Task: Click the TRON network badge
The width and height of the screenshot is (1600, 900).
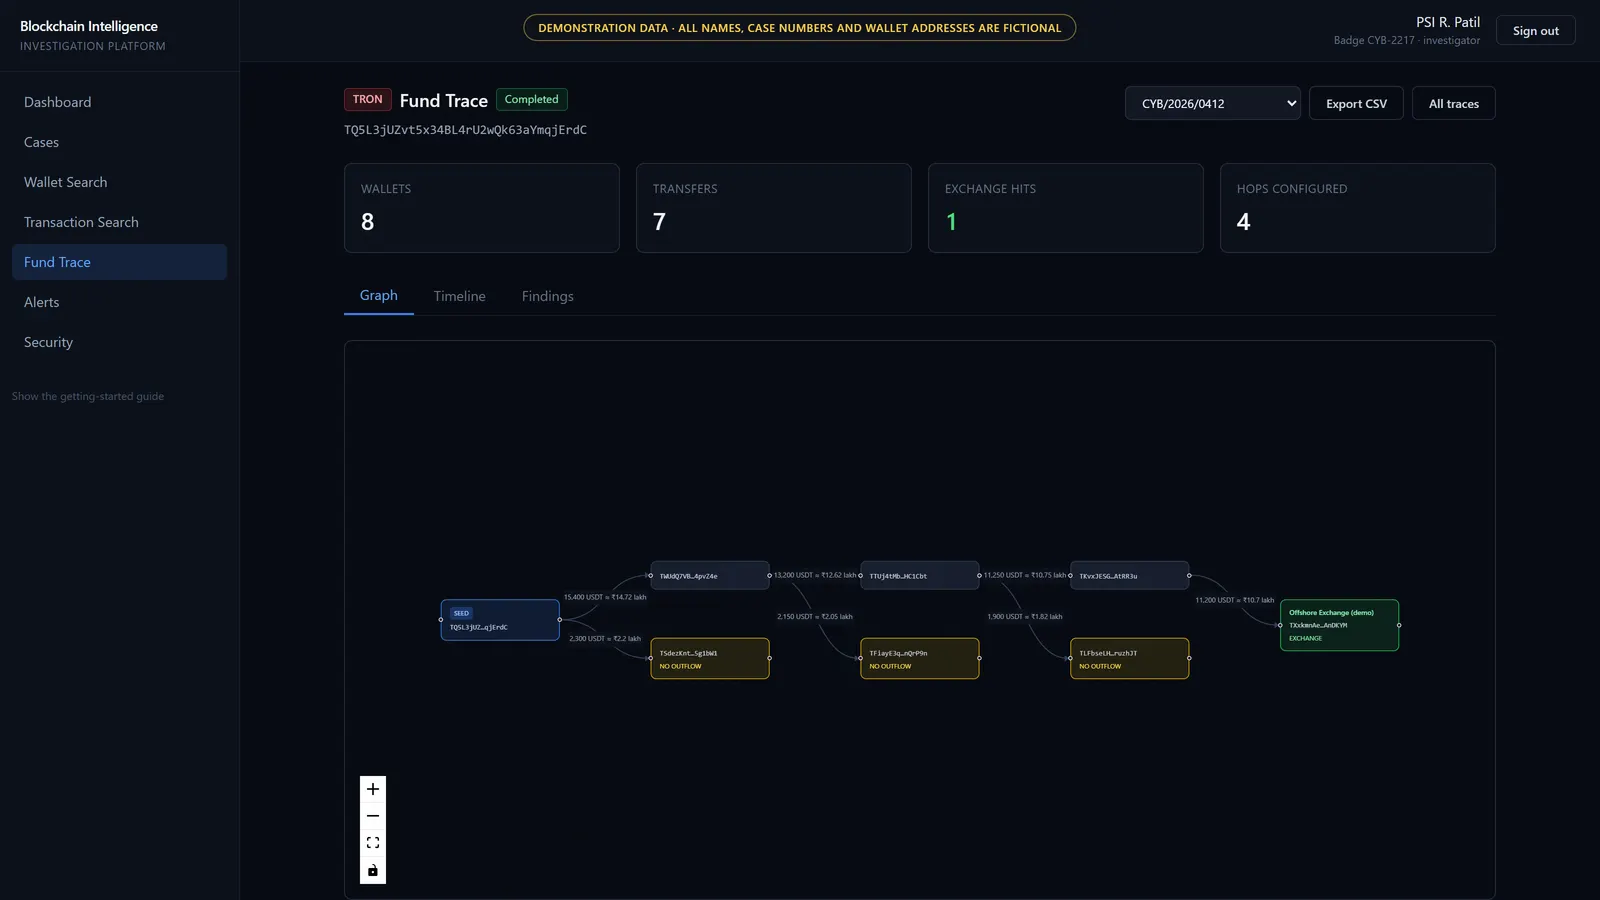Action: pyautogui.click(x=367, y=99)
